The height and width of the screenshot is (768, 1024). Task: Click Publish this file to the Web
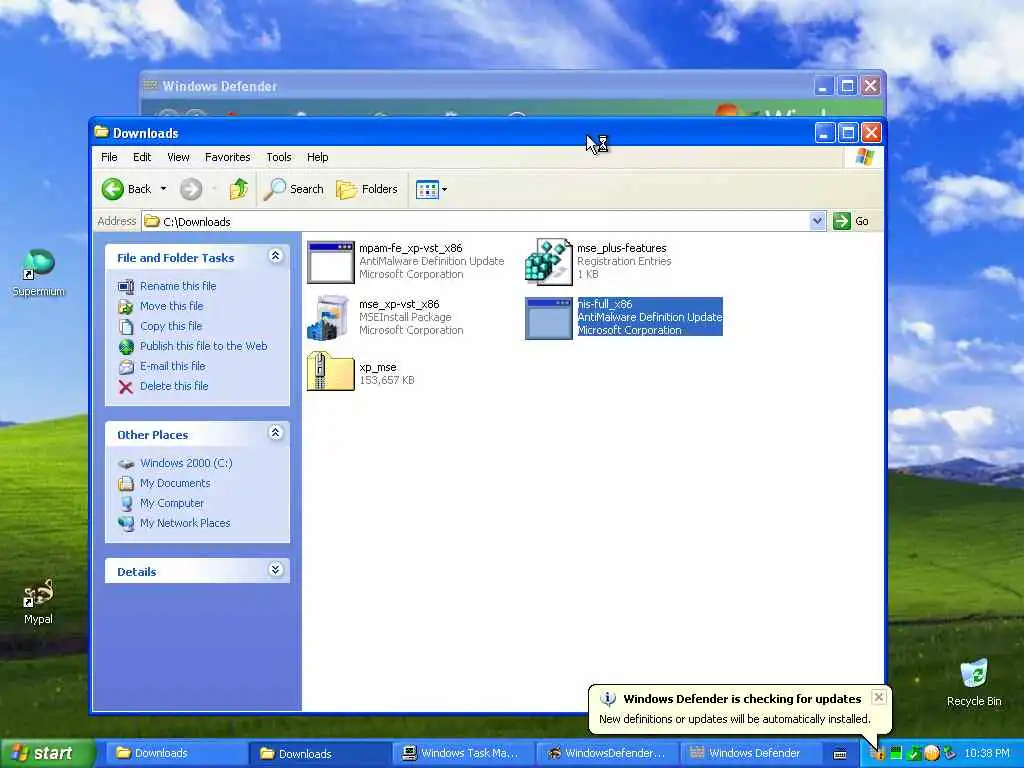(203, 346)
